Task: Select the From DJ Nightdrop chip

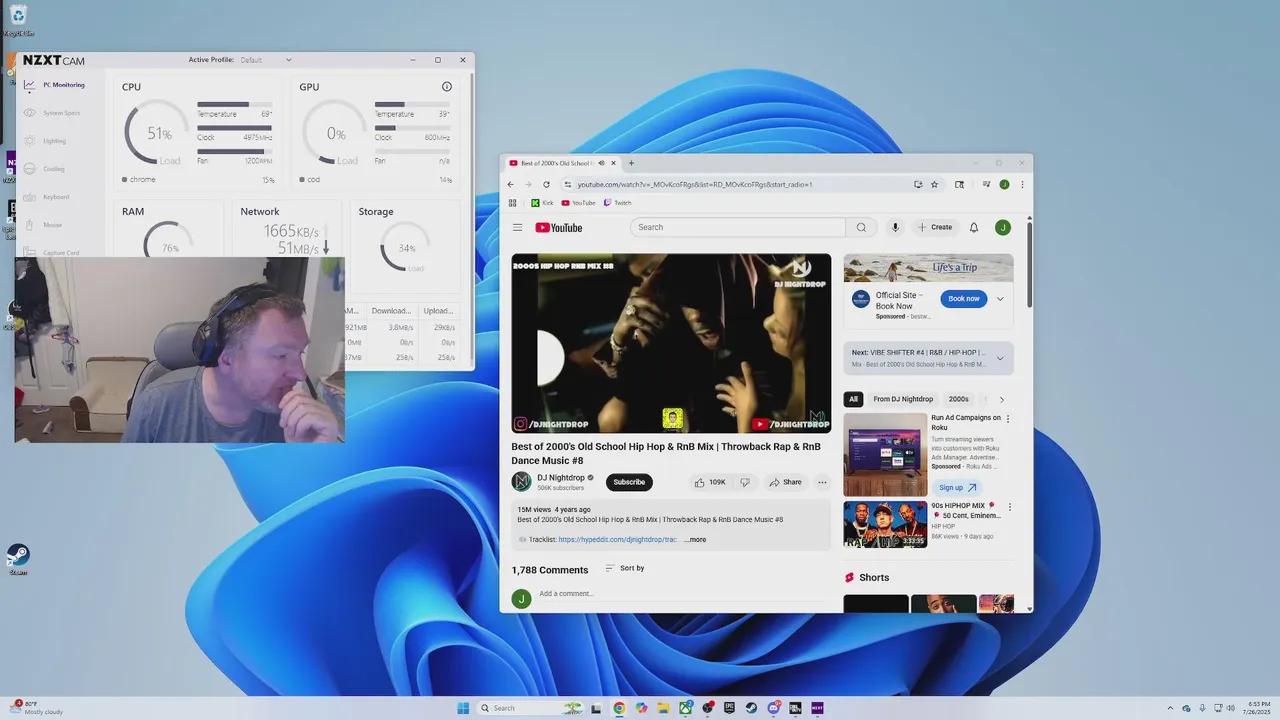Action: click(903, 399)
